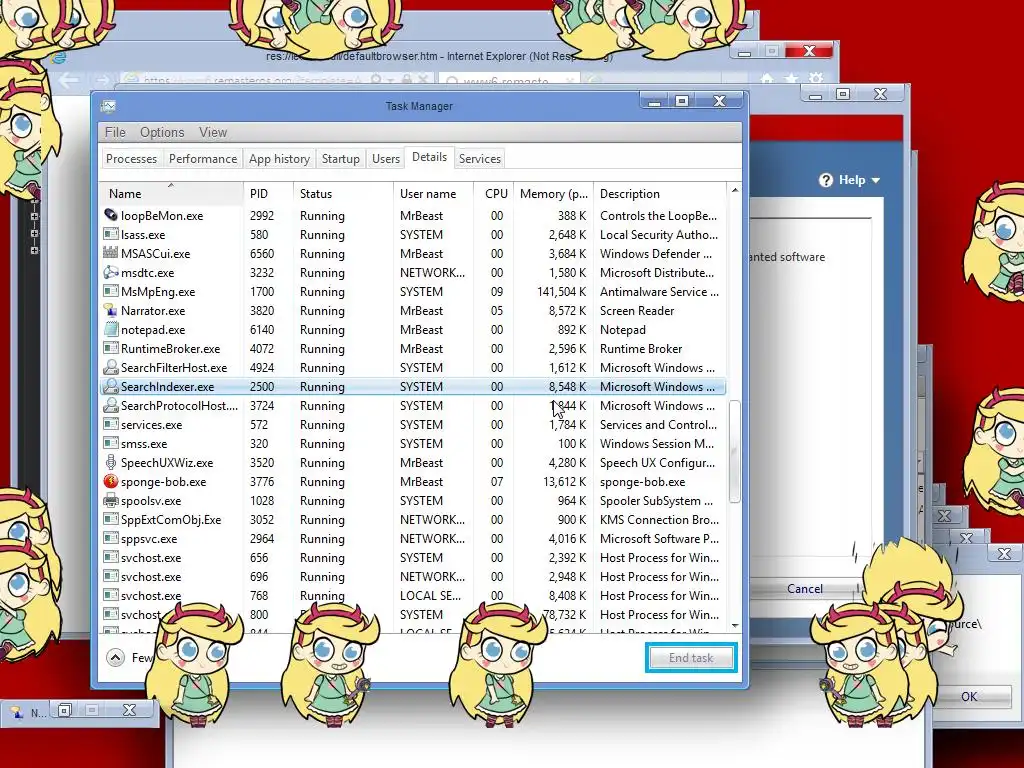Switch to the Services tab
Screen dimensions: 1024x768
(479, 159)
